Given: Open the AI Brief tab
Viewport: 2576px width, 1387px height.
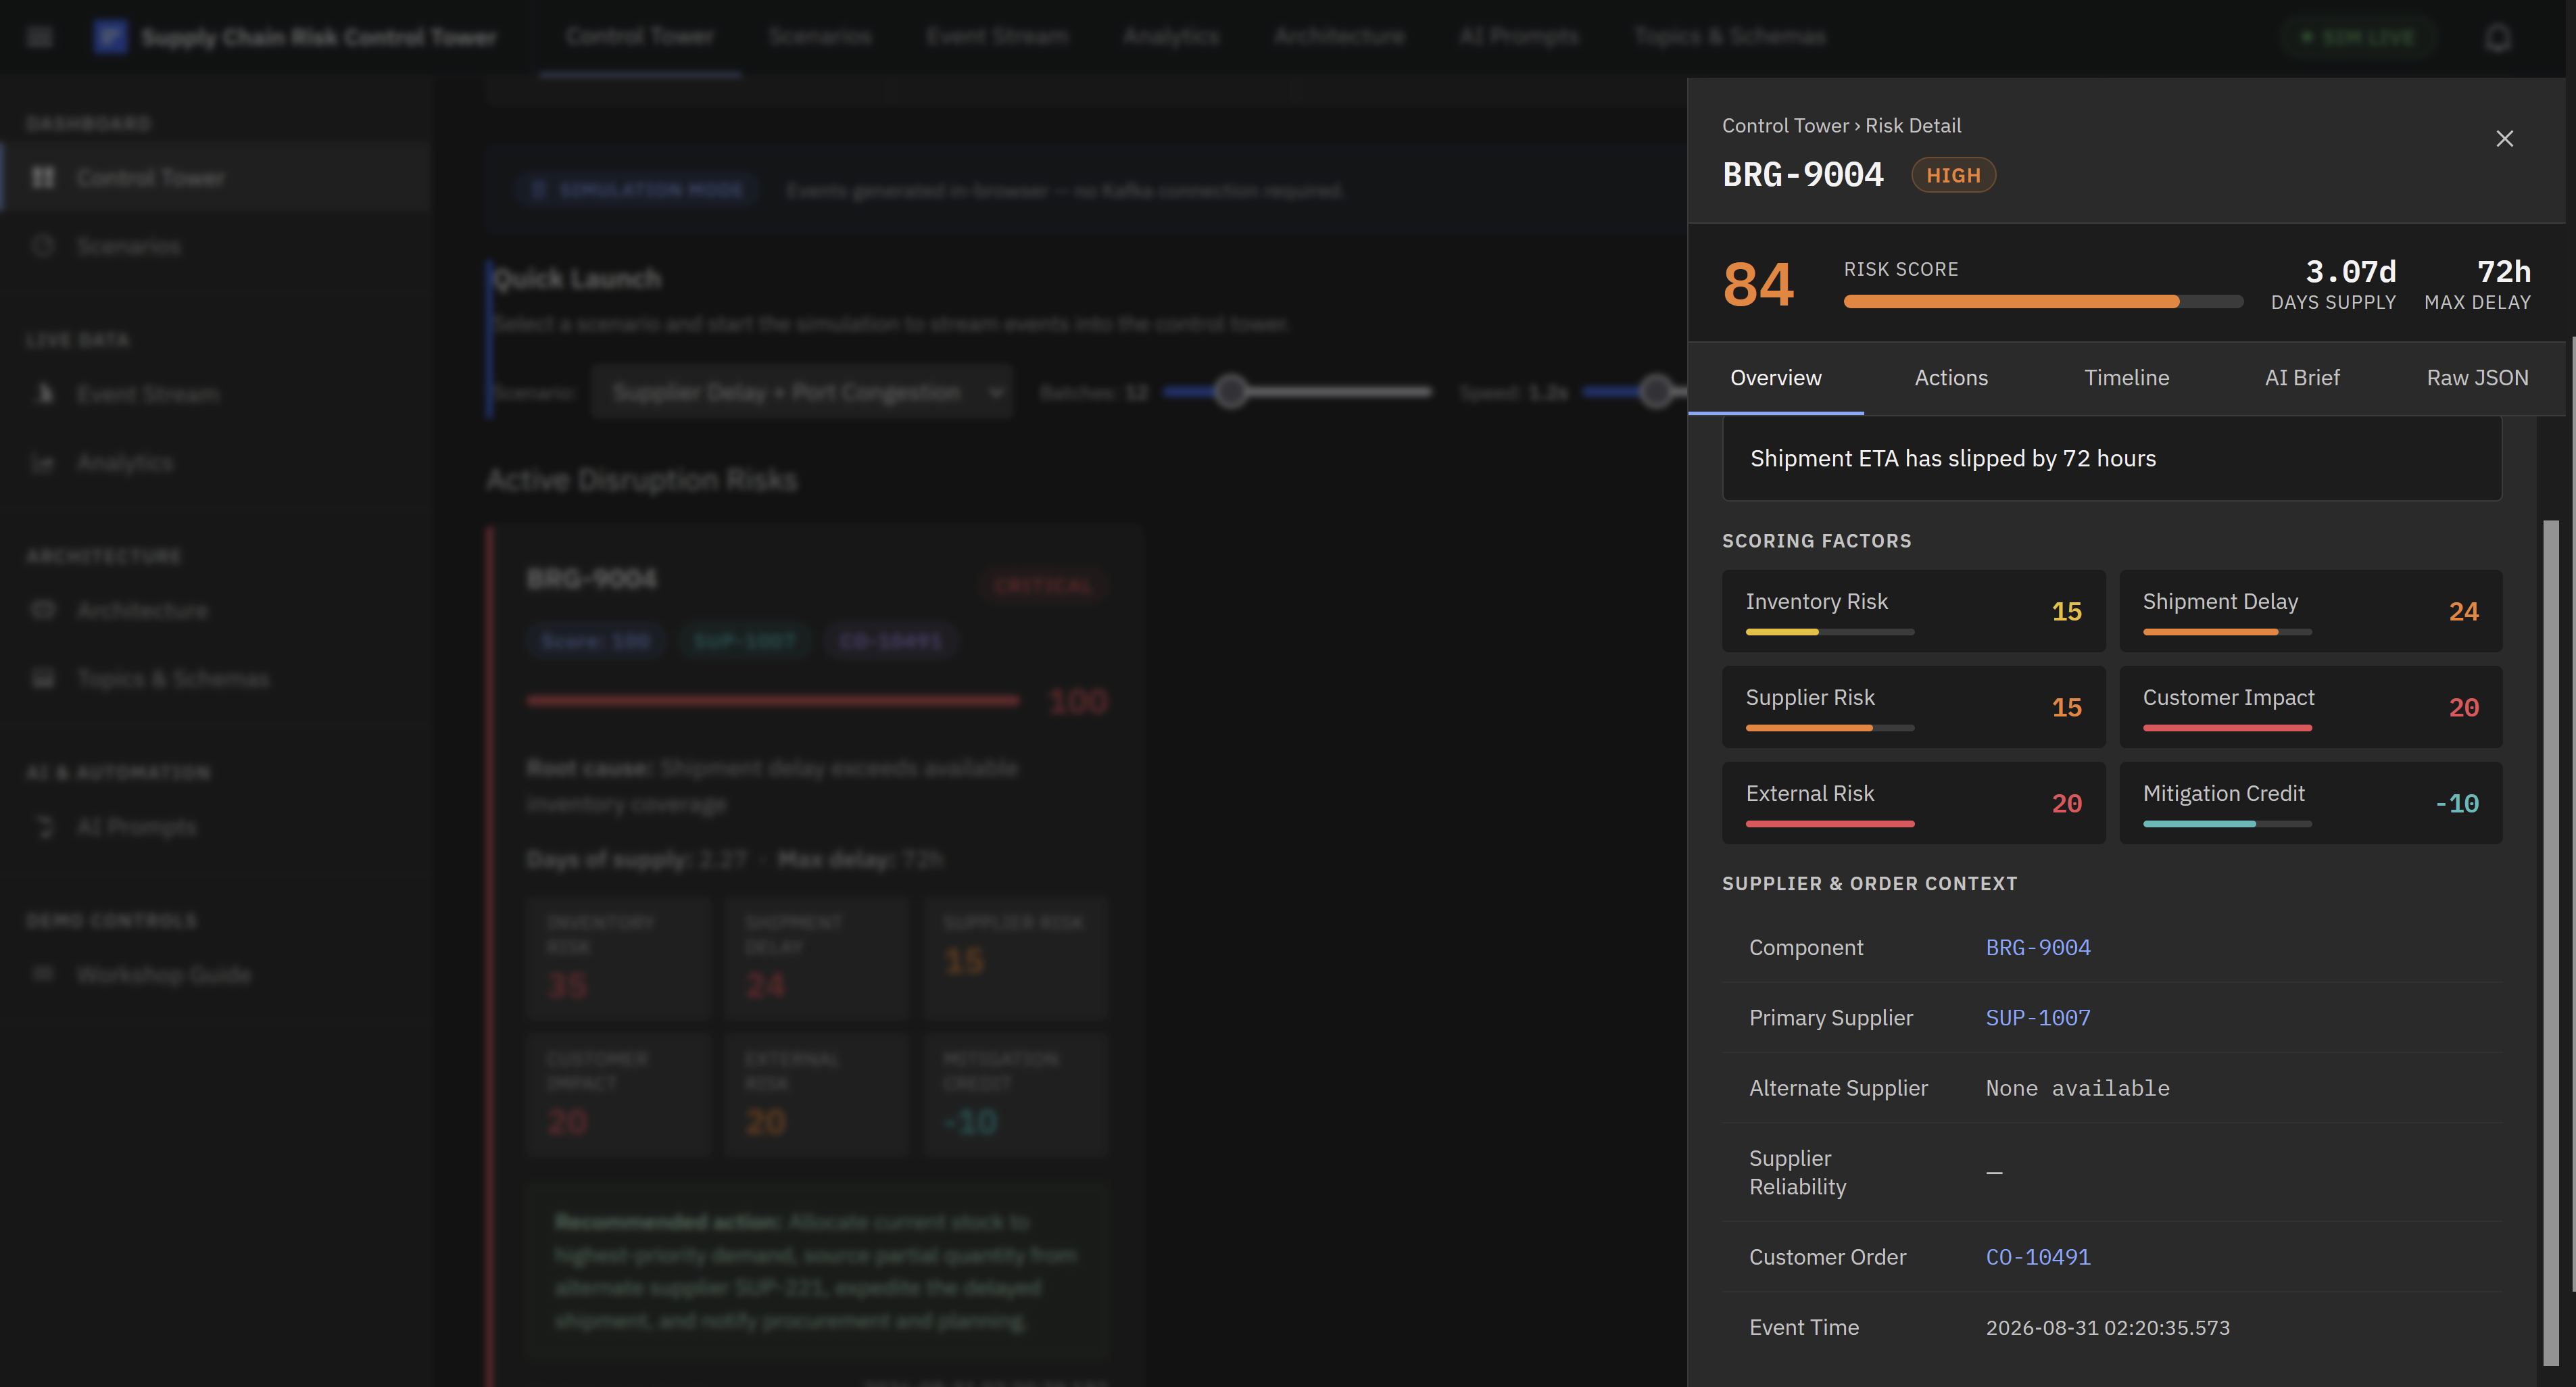Looking at the screenshot, I should 2302,378.
